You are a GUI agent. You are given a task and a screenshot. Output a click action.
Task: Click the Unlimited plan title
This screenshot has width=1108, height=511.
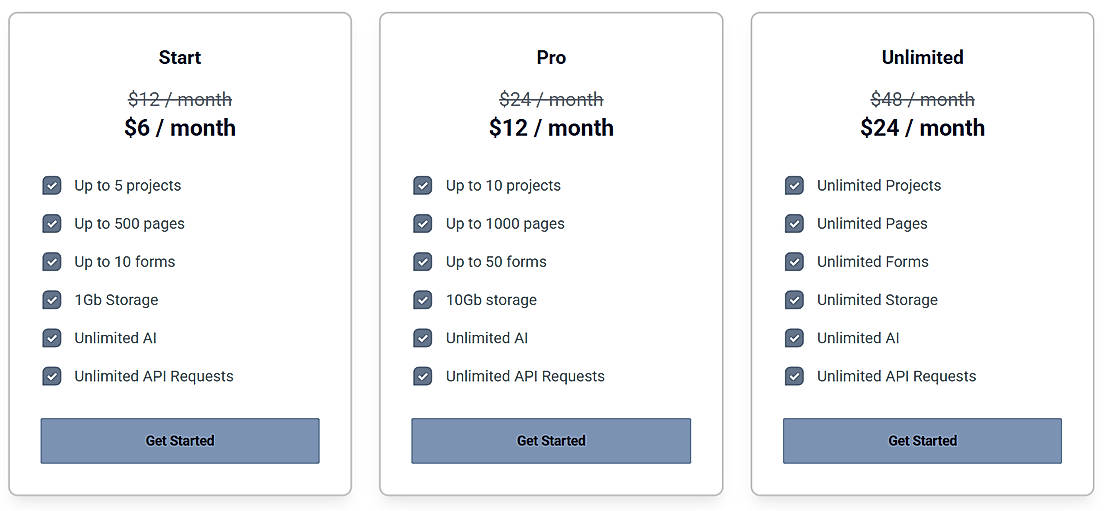pyautogui.click(x=922, y=58)
